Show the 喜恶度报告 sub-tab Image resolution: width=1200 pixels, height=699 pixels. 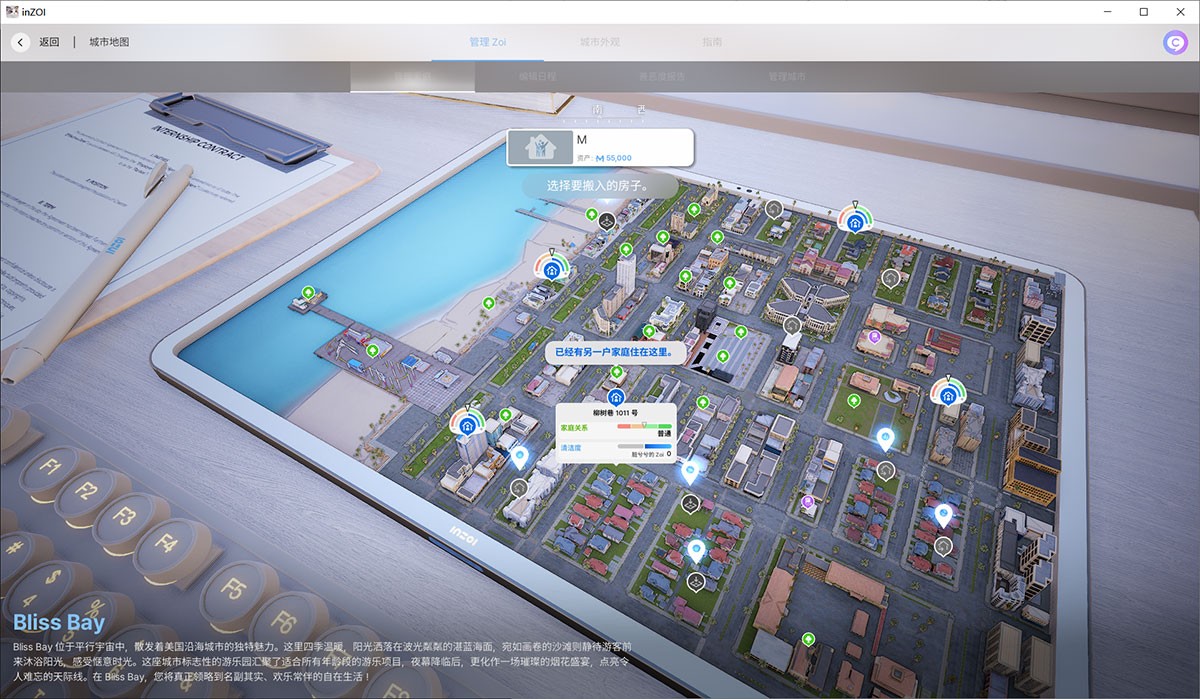pyautogui.click(x=661, y=77)
